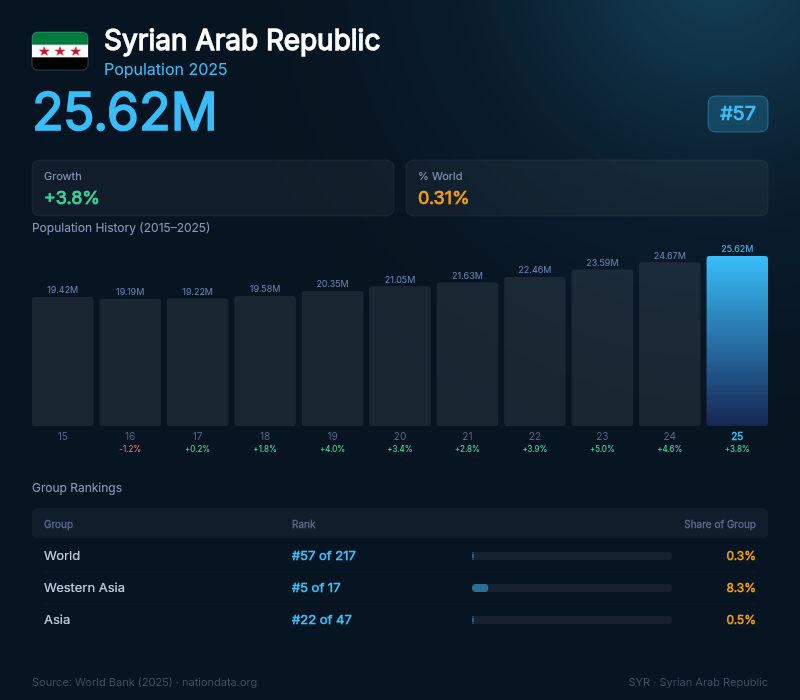The height and width of the screenshot is (700, 800).
Task: Select the Asia group row label
Action: 57,619
